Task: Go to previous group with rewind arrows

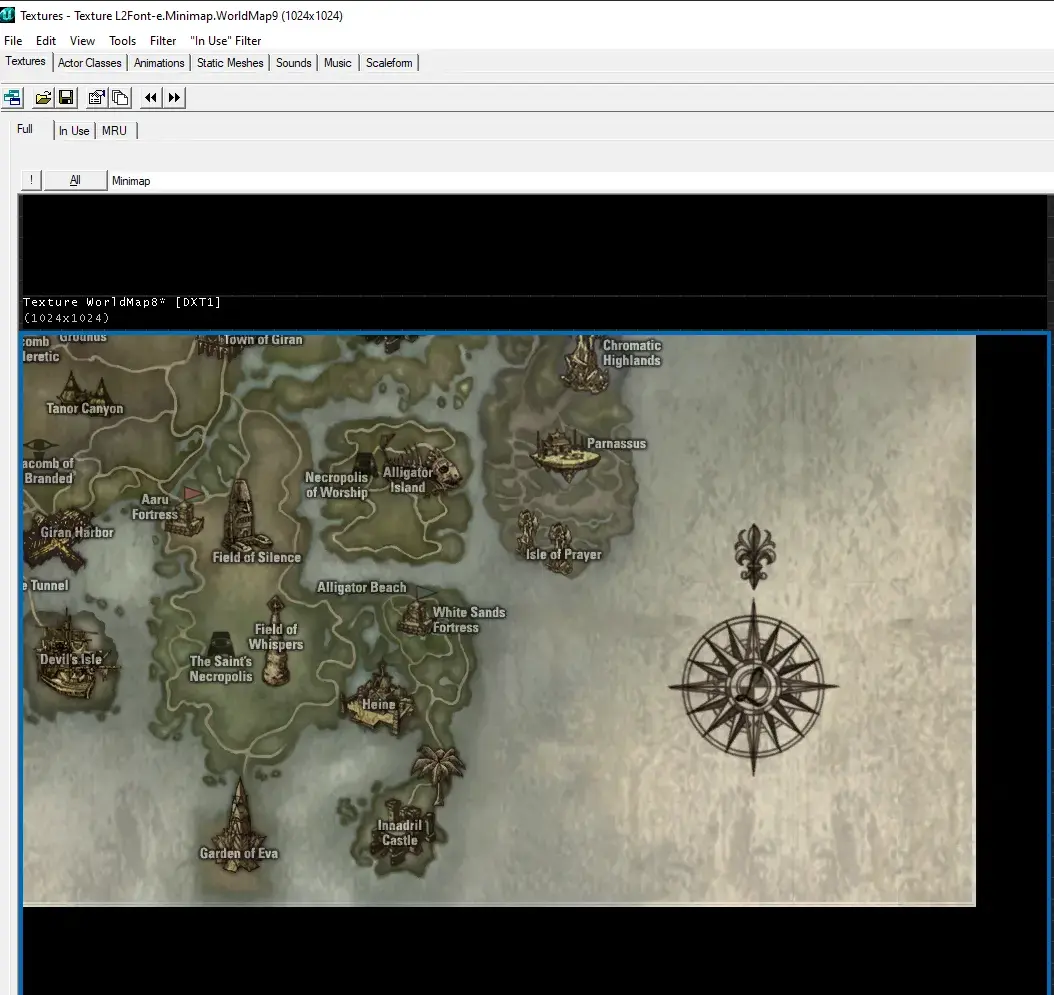Action: 151,97
